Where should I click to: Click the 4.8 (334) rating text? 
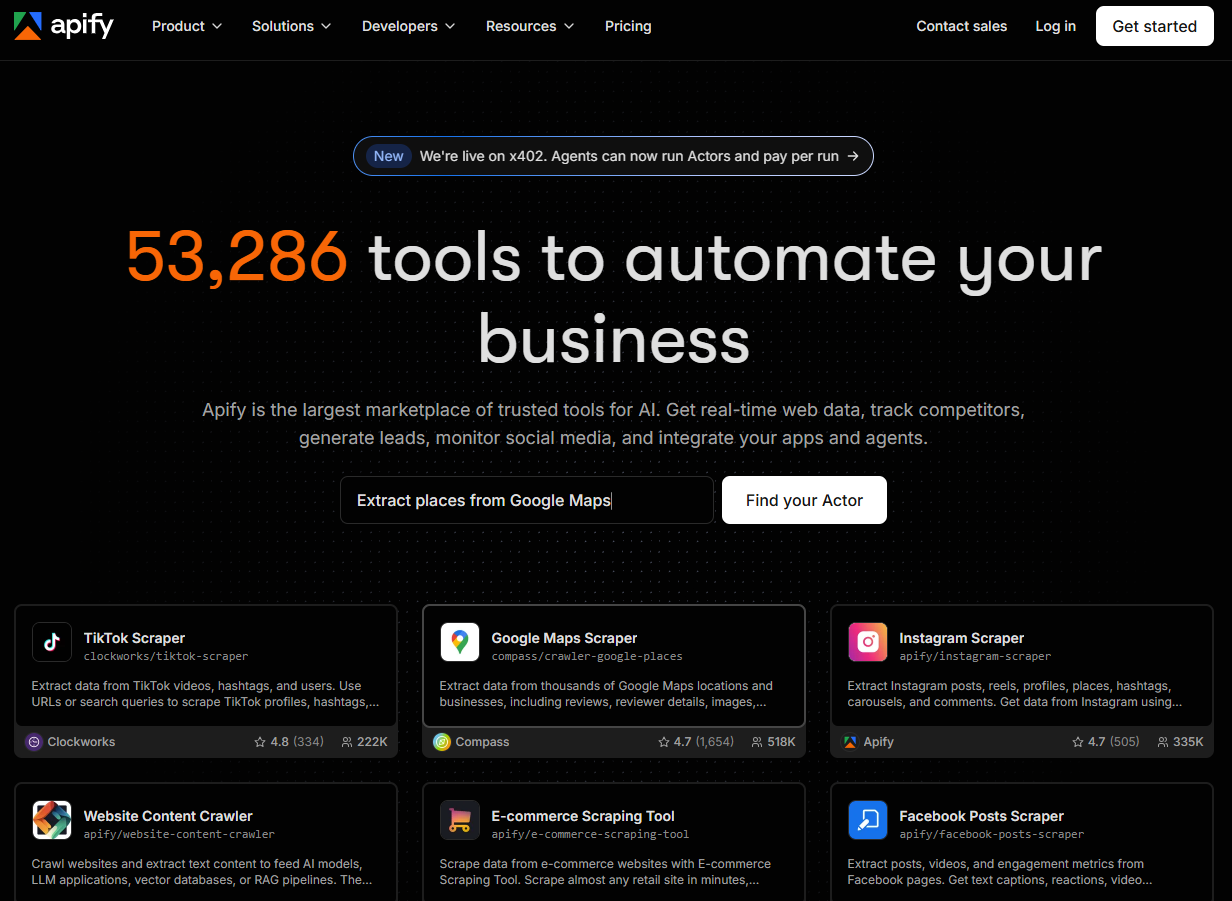click(x=297, y=742)
